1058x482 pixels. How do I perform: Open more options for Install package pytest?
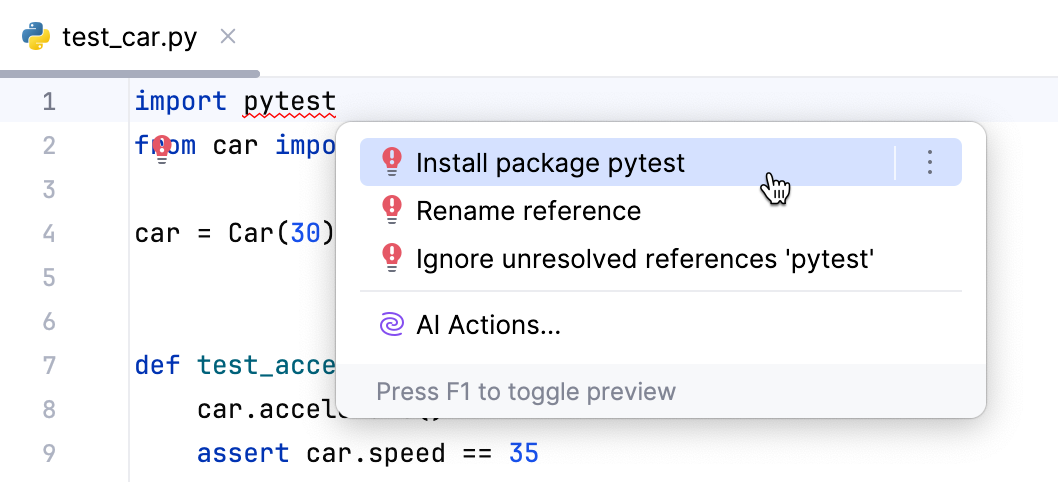[x=930, y=162]
